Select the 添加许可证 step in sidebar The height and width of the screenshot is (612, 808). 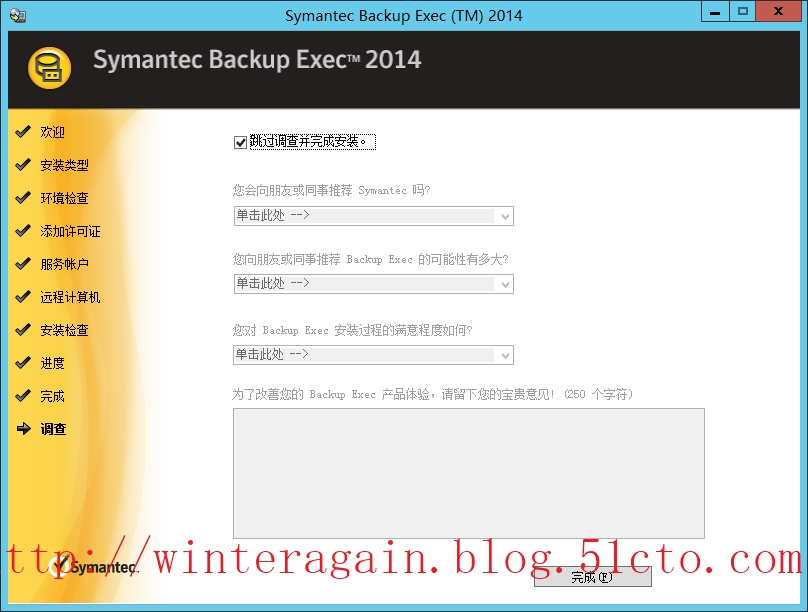[x=71, y=231]
